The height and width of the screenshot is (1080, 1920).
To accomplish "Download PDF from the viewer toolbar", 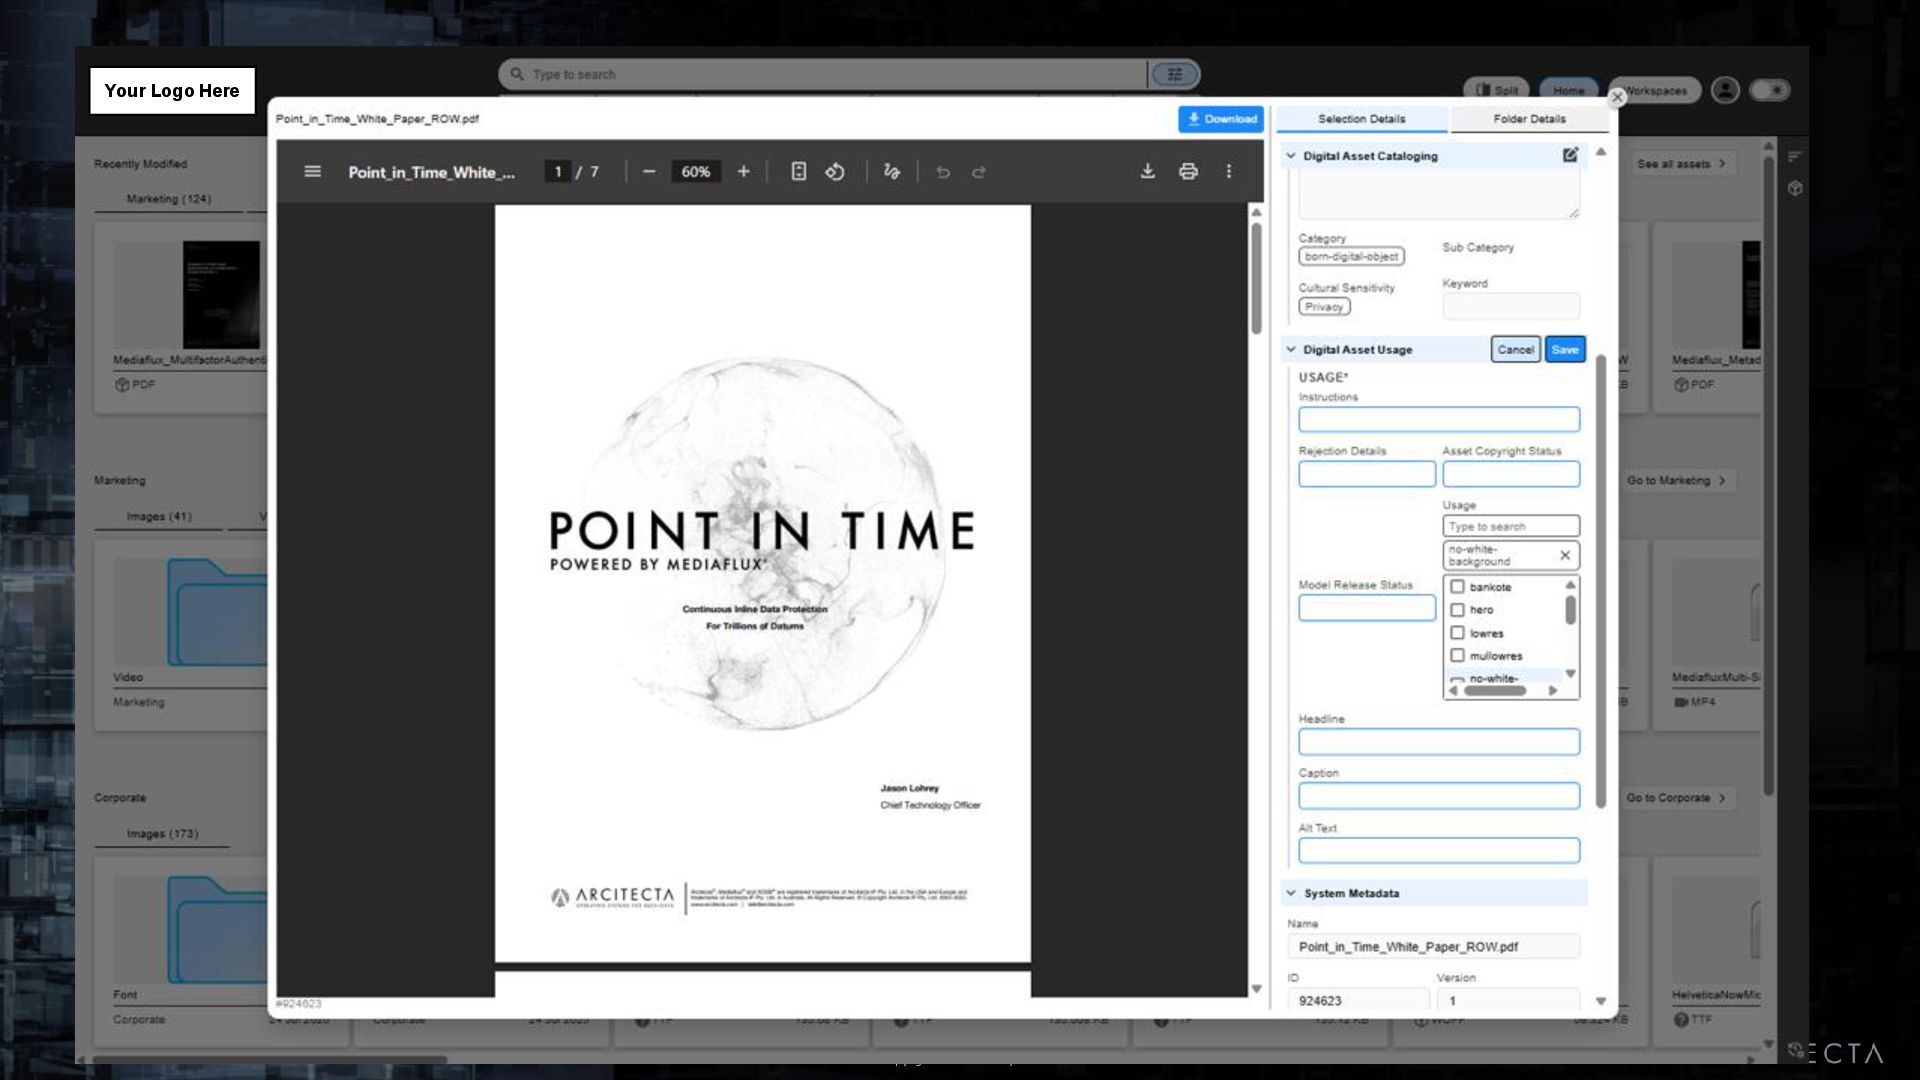I will [x=1147, y=172].
